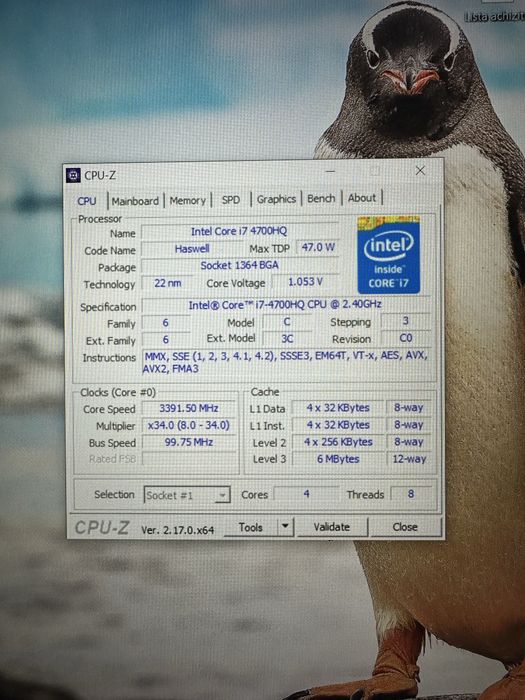Click the Cores value 4
Viewport: 525px width, 700px height.
pyautogui.click(x=306, y=494)
